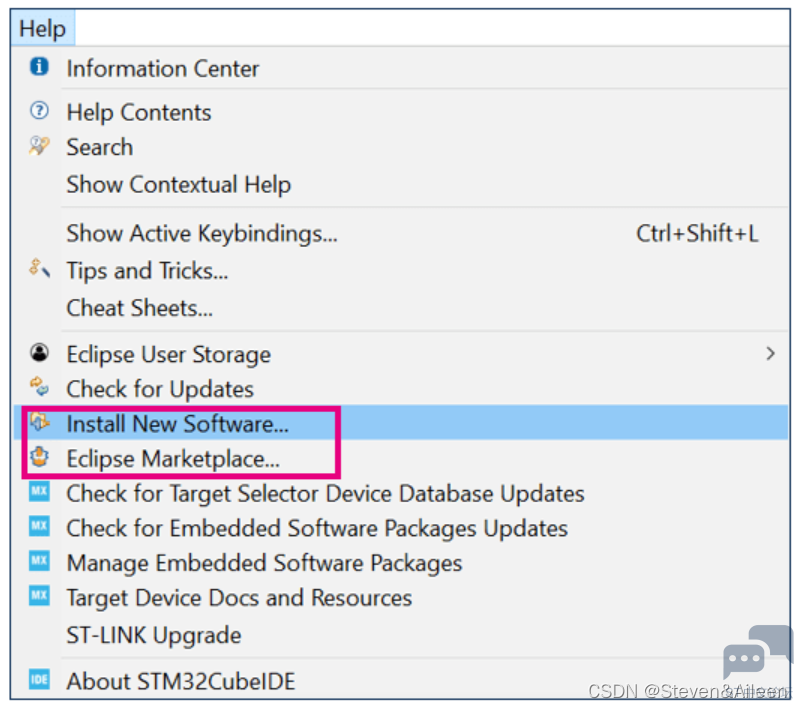Click the Check for Updates icon

click(39, 387)
